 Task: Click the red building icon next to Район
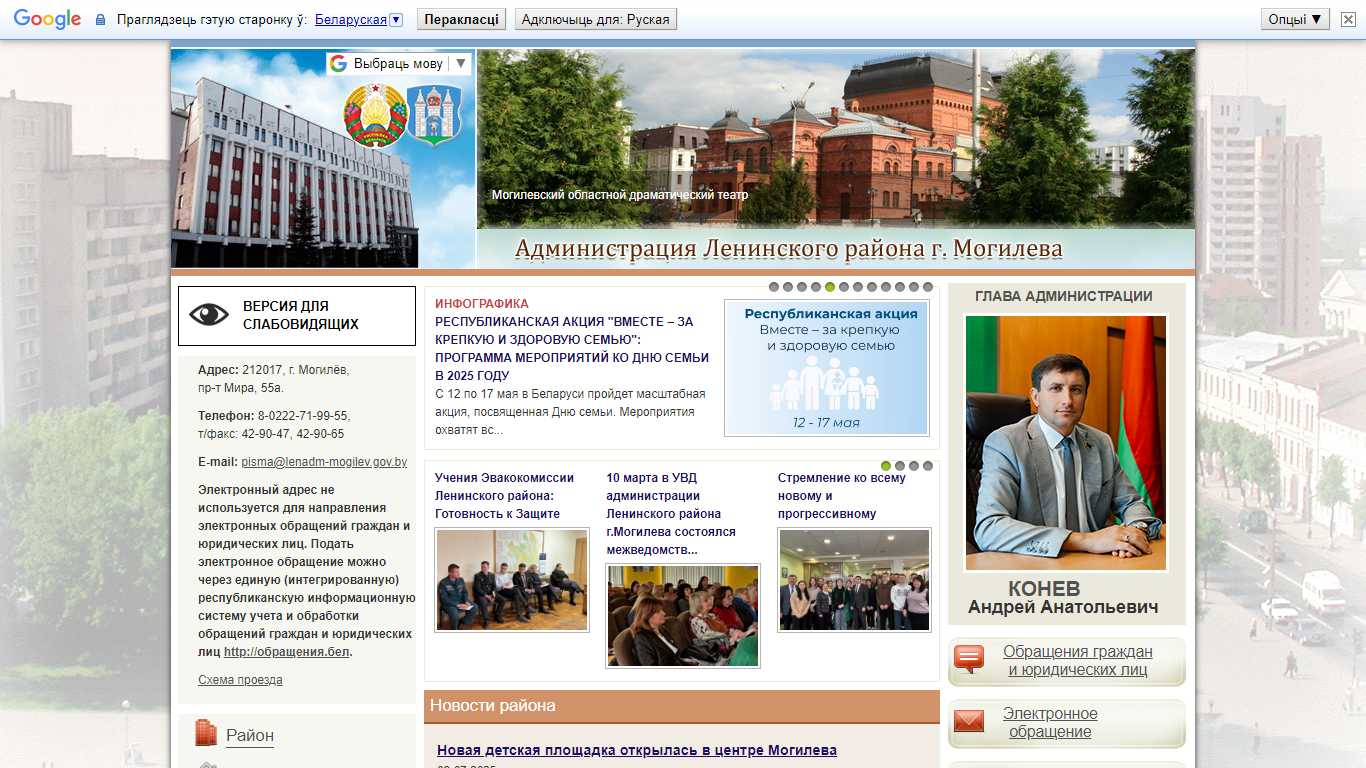[x=206, y=733]
